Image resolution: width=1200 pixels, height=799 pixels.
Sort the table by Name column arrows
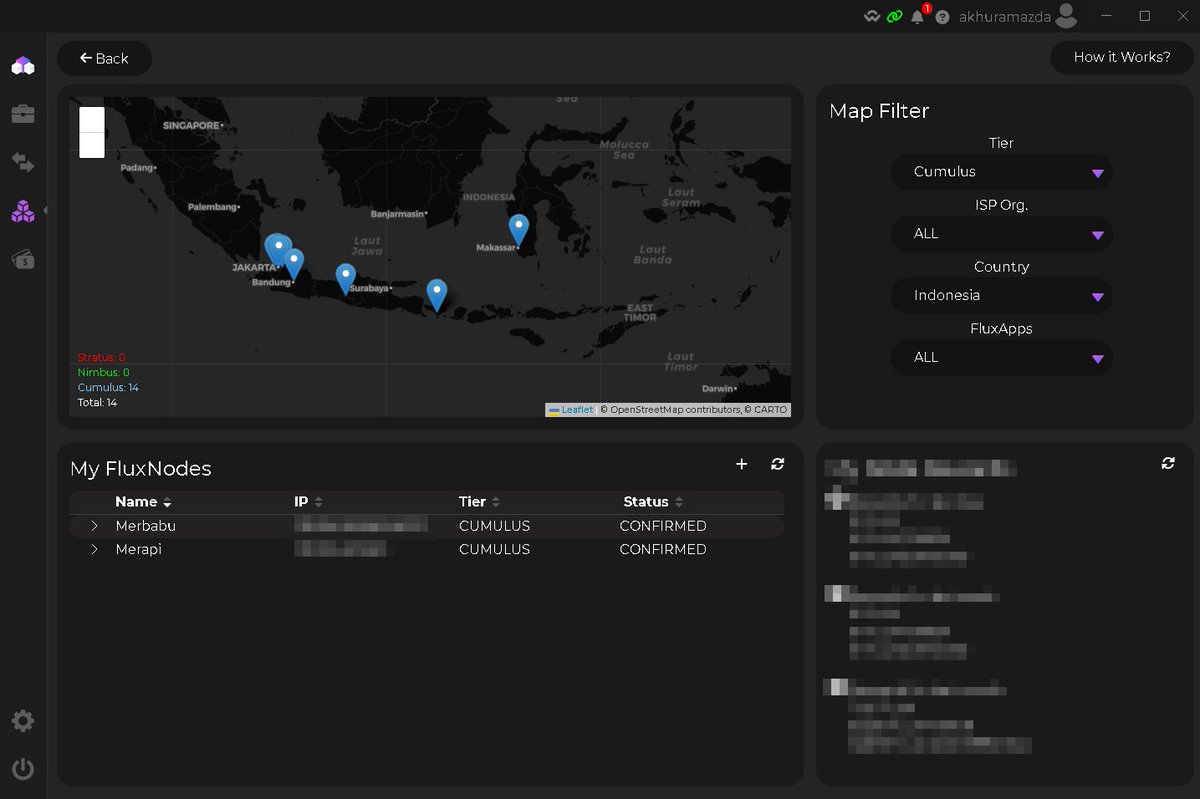click(167, 502)
